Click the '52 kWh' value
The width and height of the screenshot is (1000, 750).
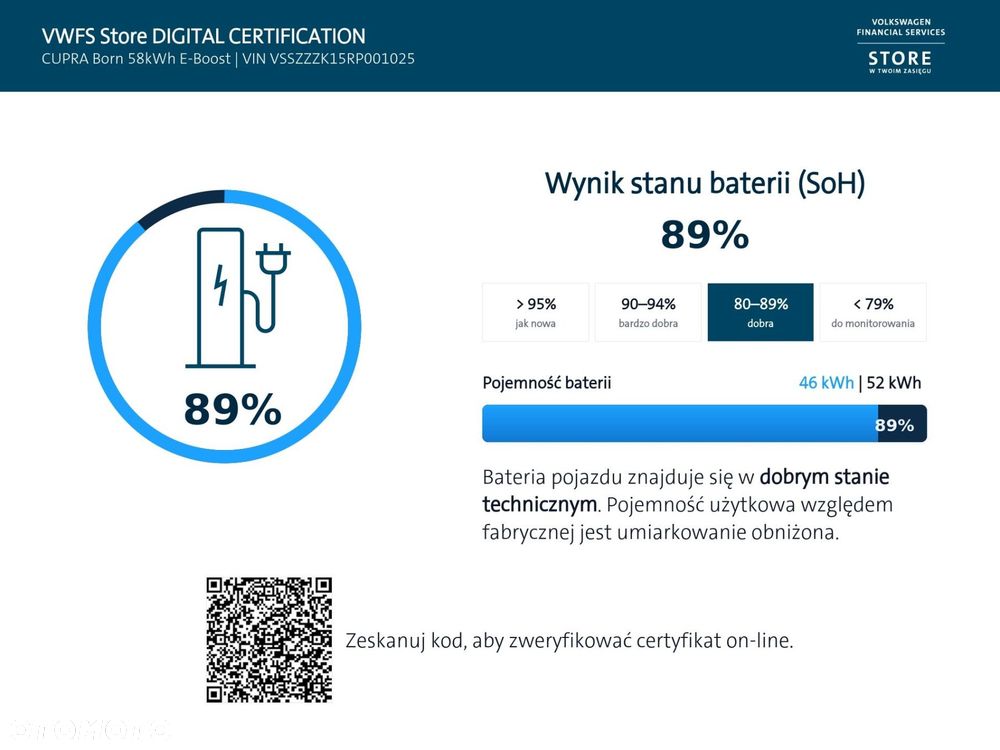pyautogui.click(x=893, y=383)
